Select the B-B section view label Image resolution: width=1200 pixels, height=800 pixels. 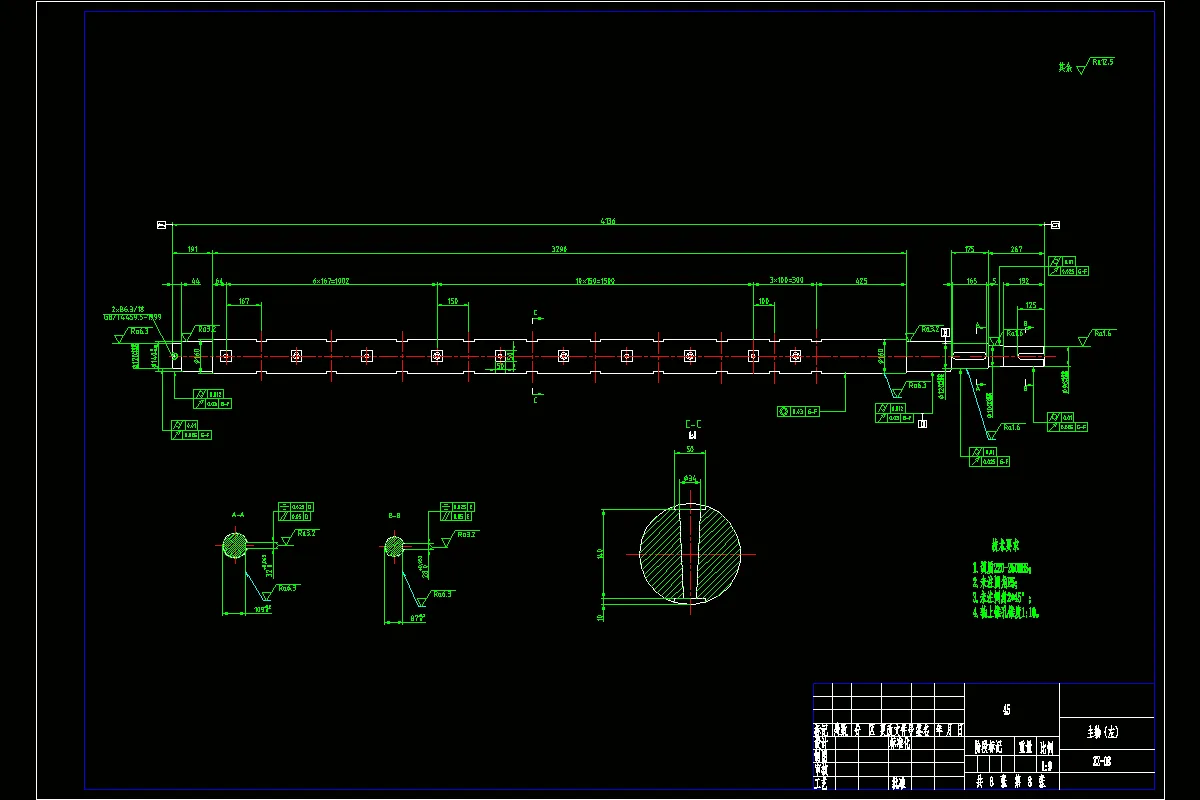(394, 514)
